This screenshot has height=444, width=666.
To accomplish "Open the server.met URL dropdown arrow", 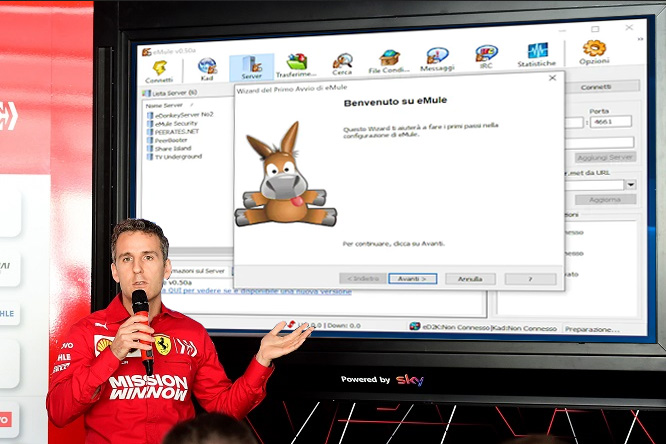I will pos(631,184).
